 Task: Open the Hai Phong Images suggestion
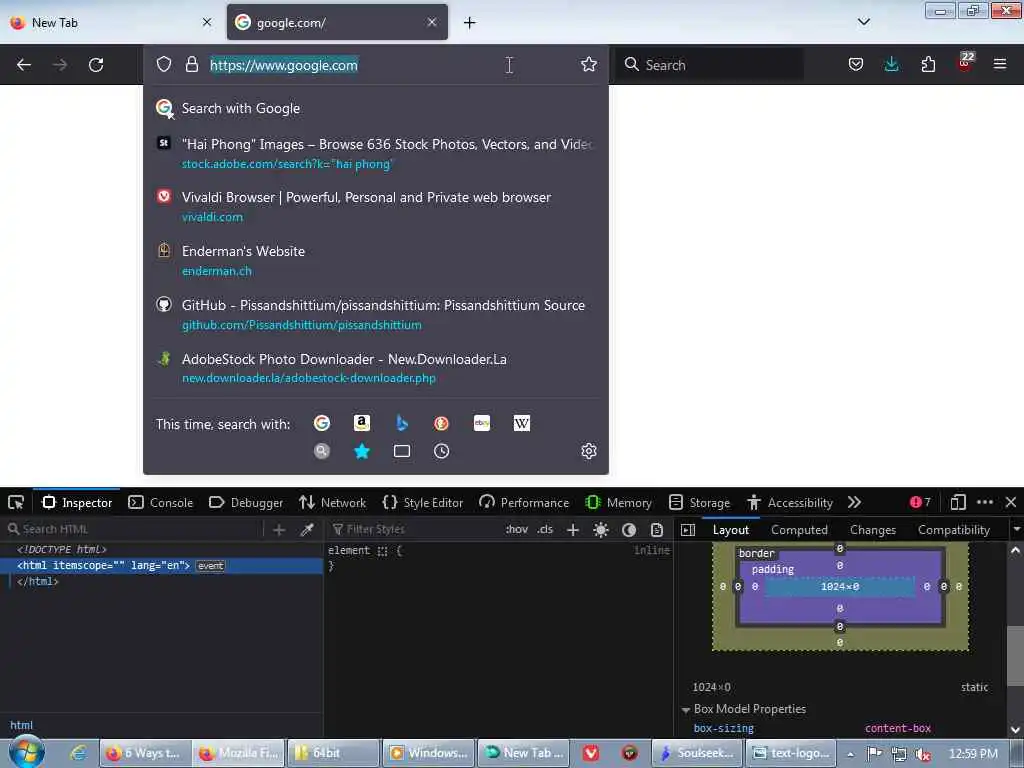pos(376,153)
